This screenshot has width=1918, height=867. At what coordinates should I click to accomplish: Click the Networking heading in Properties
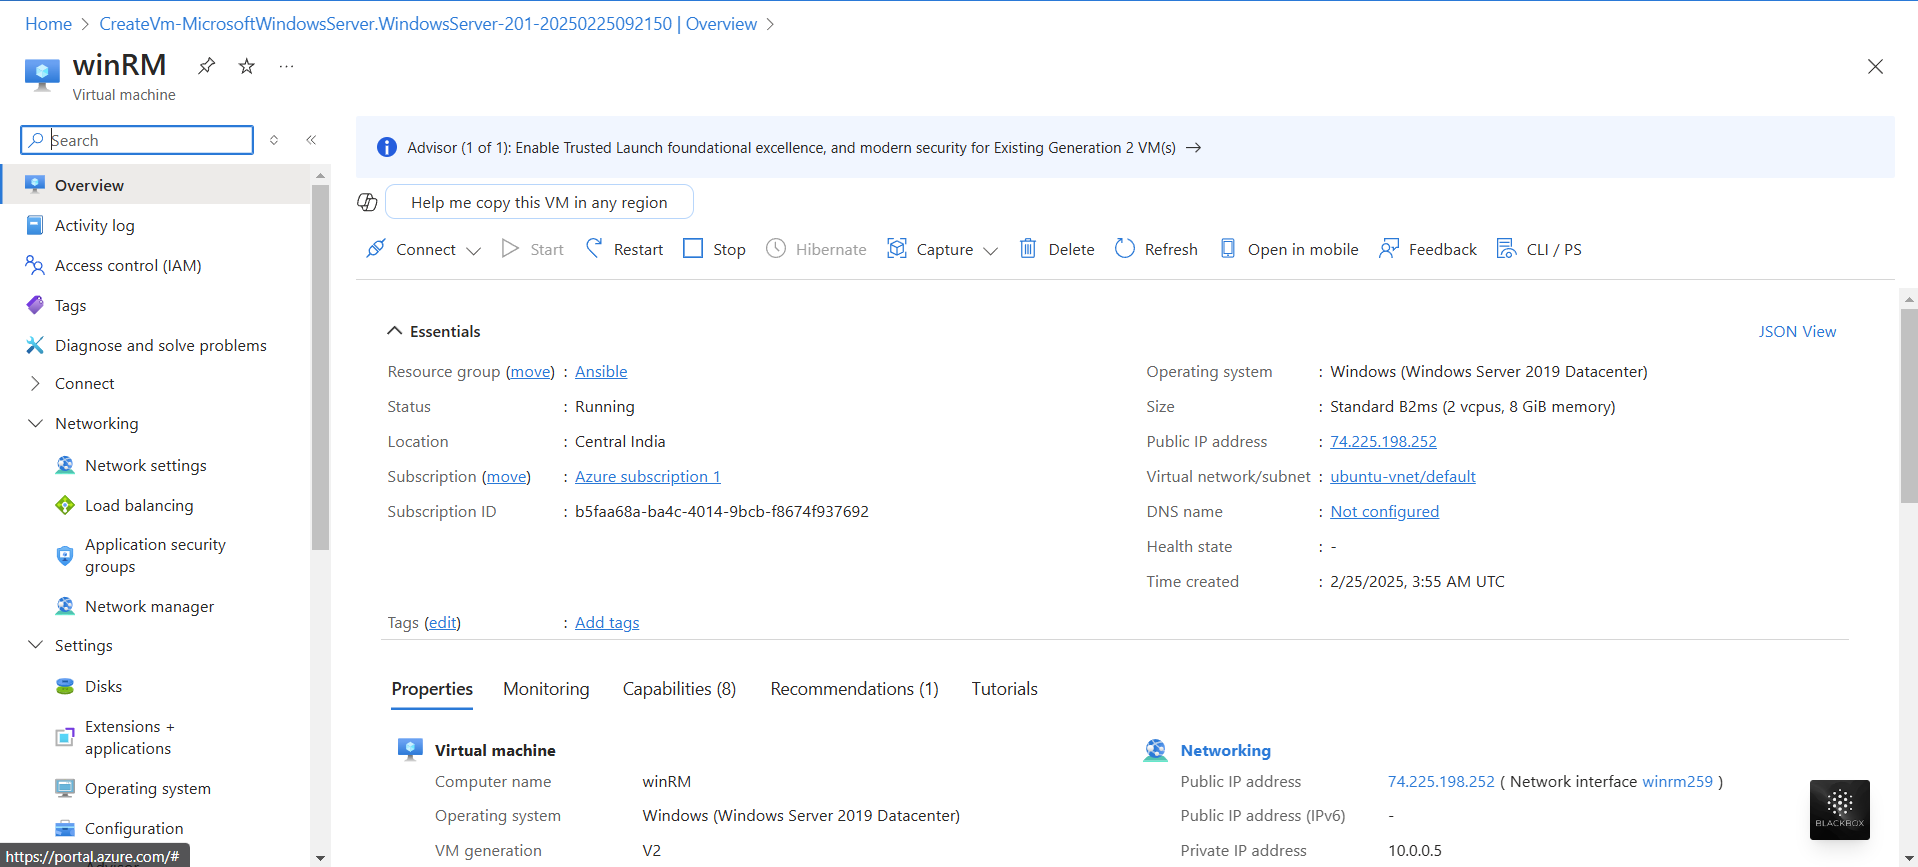click(x=1225, y=750)
